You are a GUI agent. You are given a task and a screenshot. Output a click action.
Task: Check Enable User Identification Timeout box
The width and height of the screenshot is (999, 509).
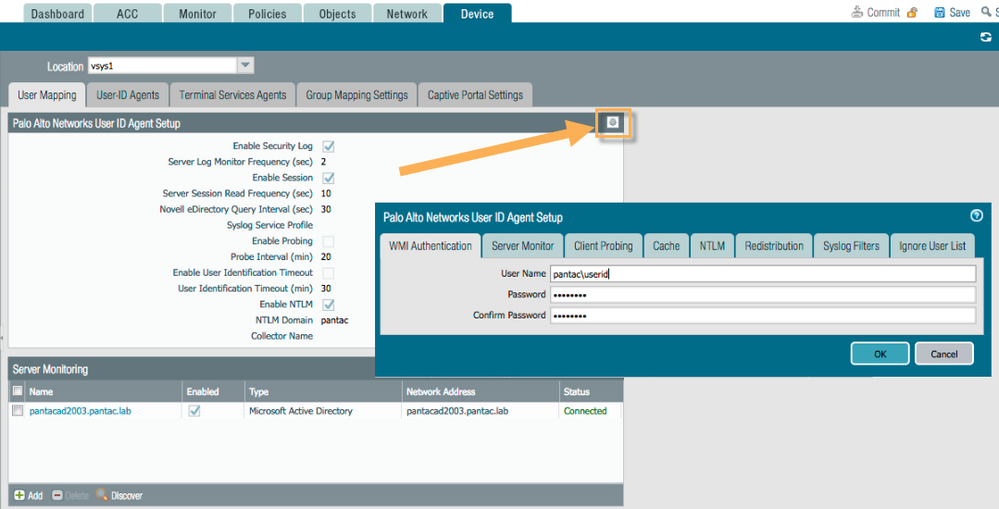(328, 273)
